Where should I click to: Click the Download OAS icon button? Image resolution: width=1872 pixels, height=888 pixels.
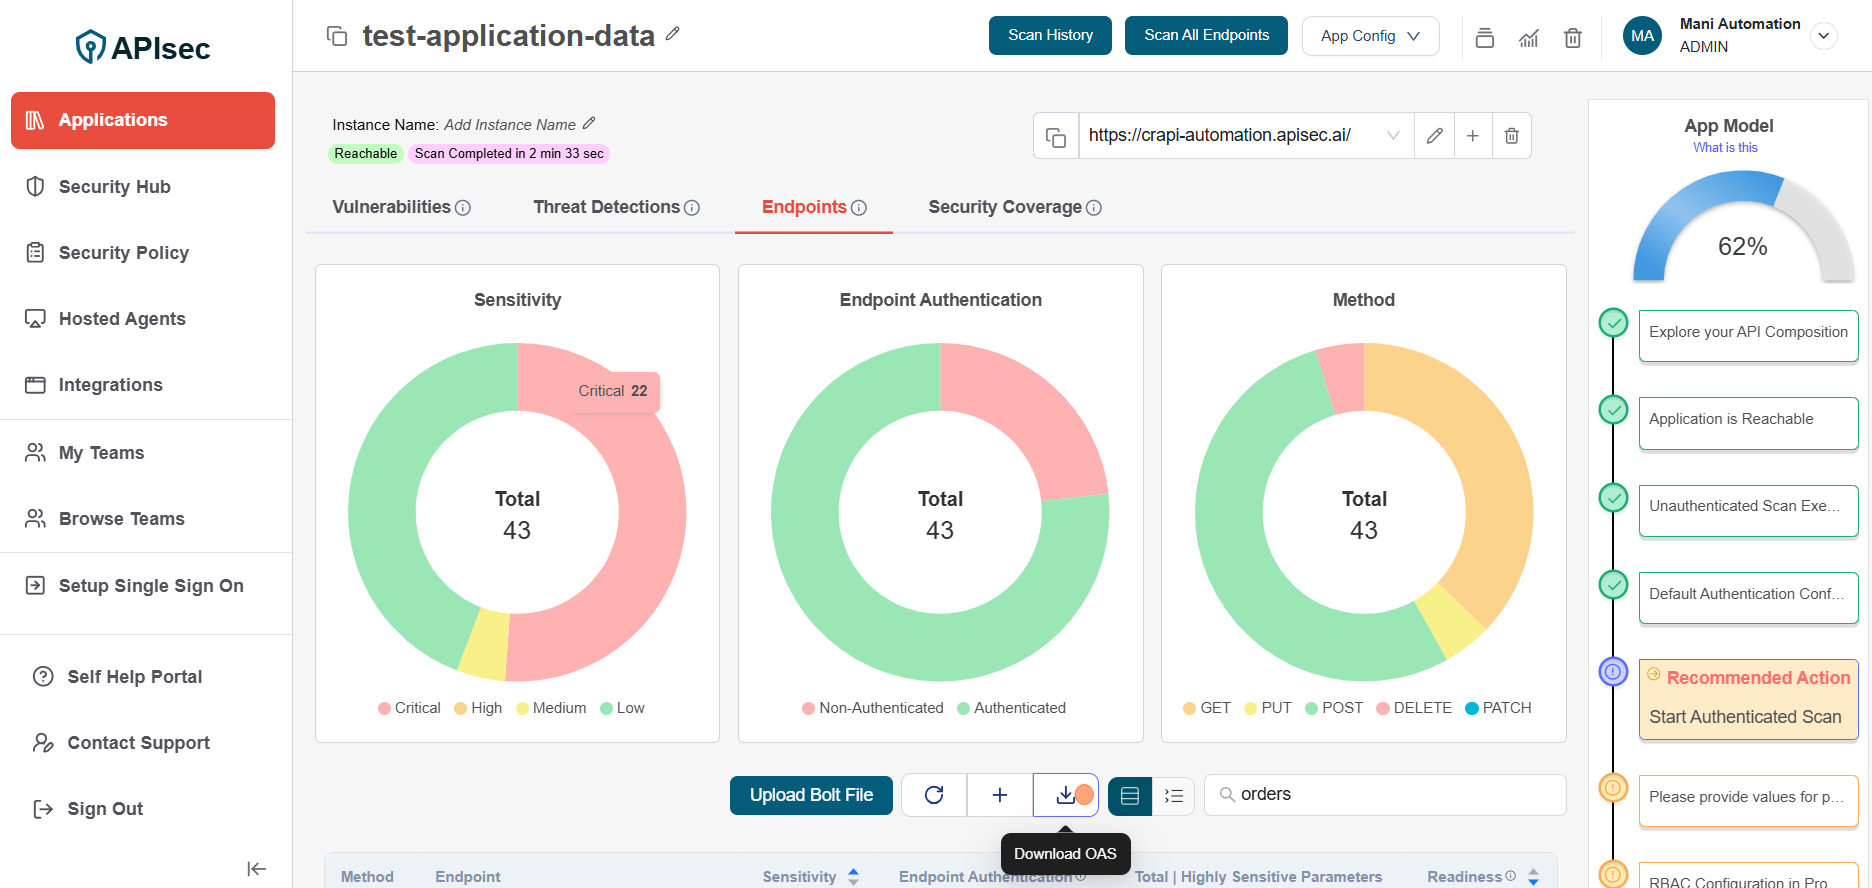(1065, 795)
